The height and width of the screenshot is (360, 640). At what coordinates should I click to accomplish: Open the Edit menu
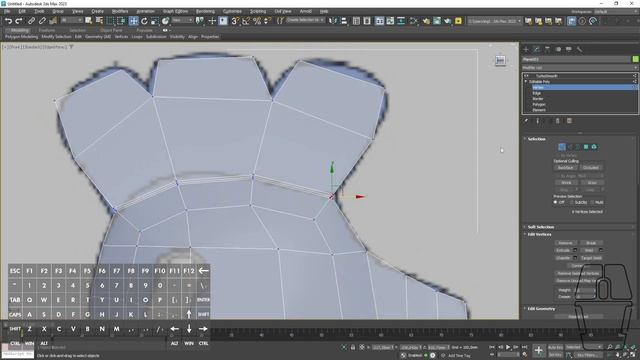point(22,11)
